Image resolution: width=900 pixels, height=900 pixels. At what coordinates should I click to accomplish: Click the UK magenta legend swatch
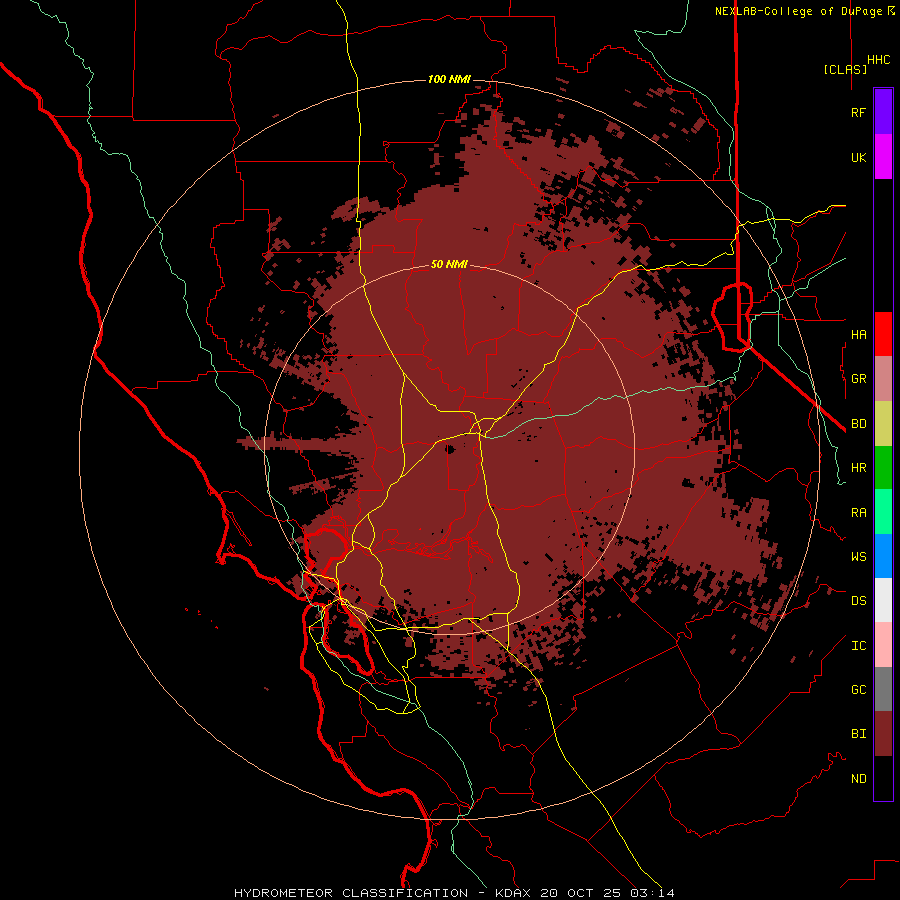[883, 157]
